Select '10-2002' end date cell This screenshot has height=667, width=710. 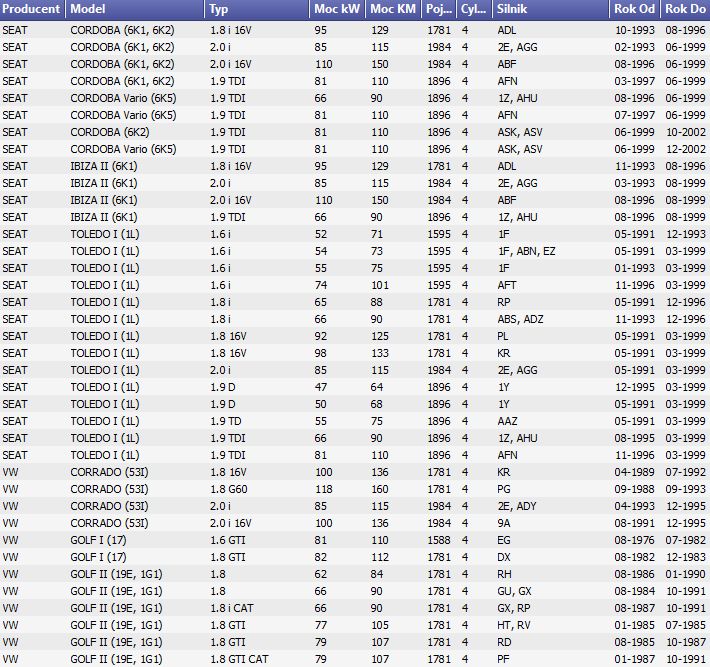685,132
